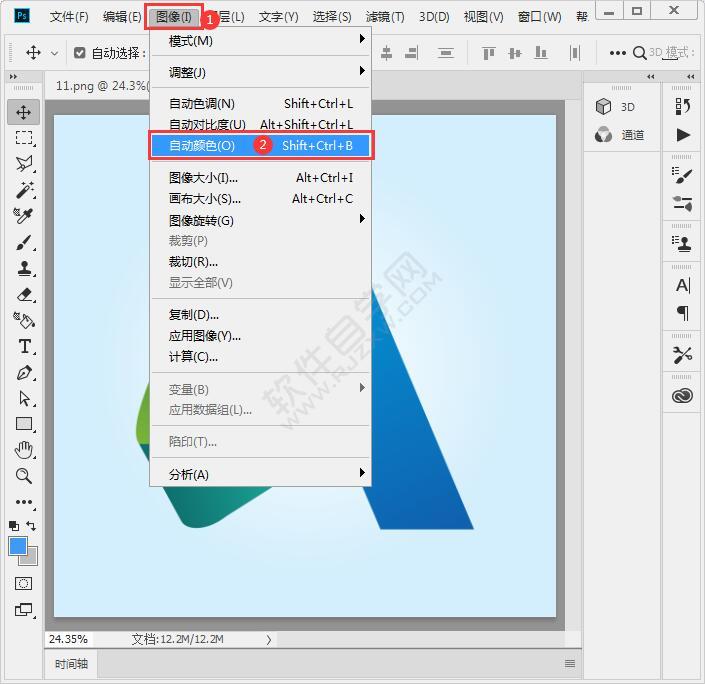Screen dimensions: 705x684
Task: Select the Eyedropper tool
Action: click(24, 216)
